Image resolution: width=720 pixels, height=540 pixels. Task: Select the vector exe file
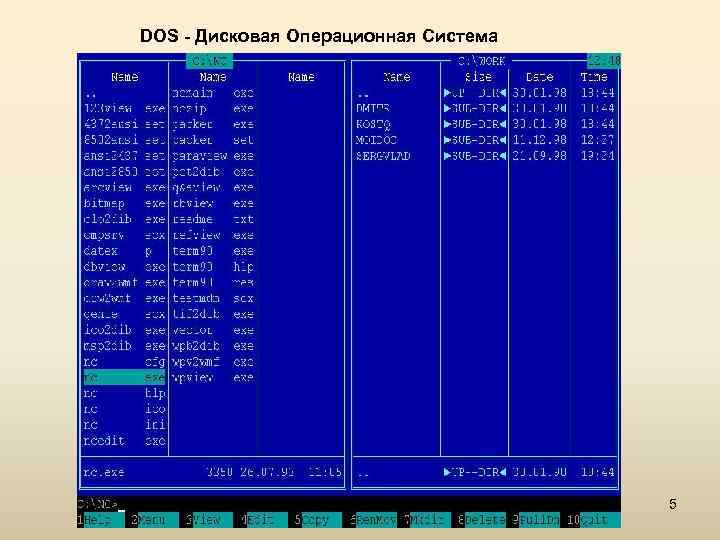pos(213,330)
